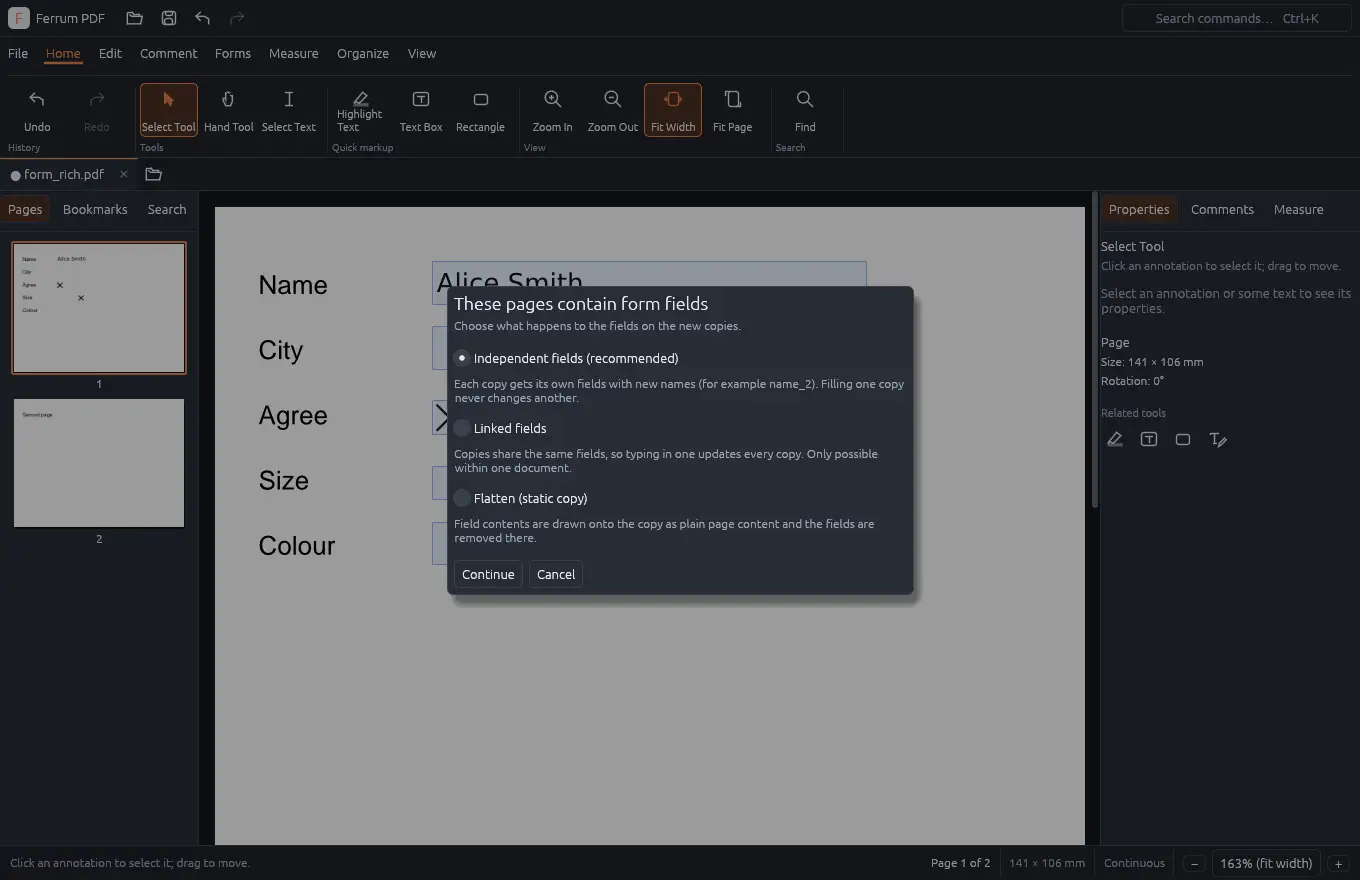Zoom In on the page

coord(552,110)
